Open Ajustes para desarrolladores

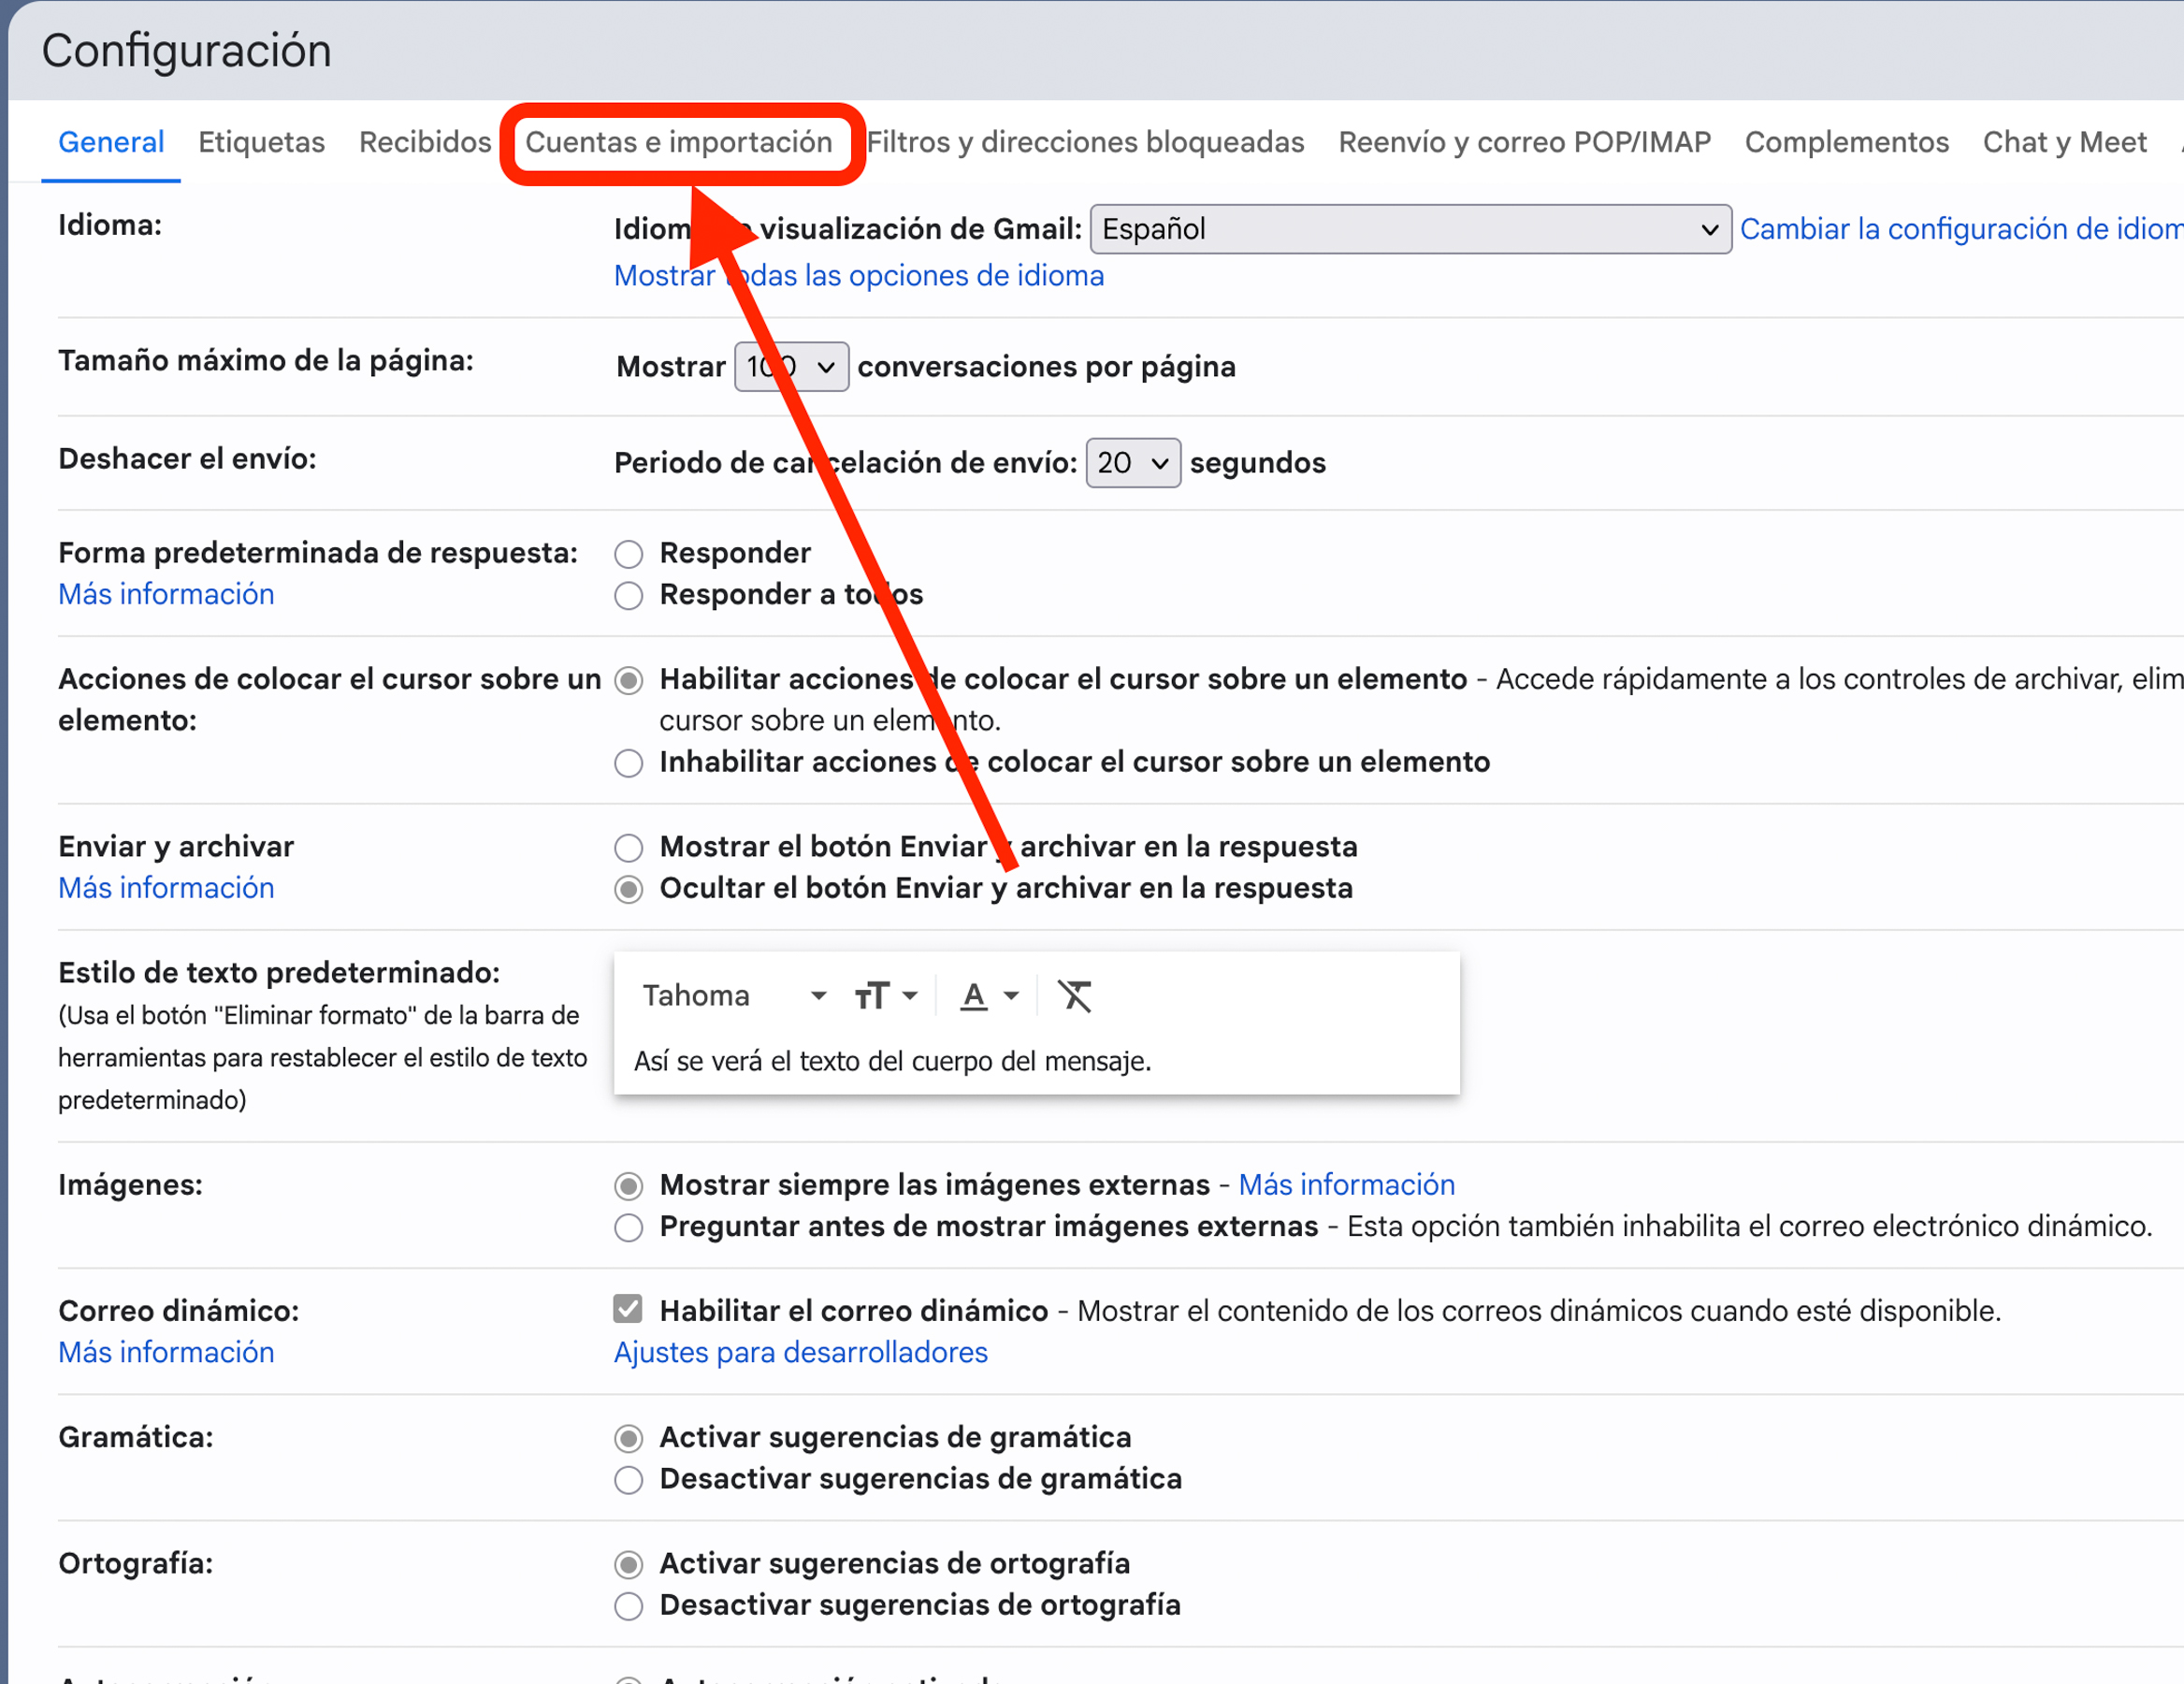coord(800,1352)
